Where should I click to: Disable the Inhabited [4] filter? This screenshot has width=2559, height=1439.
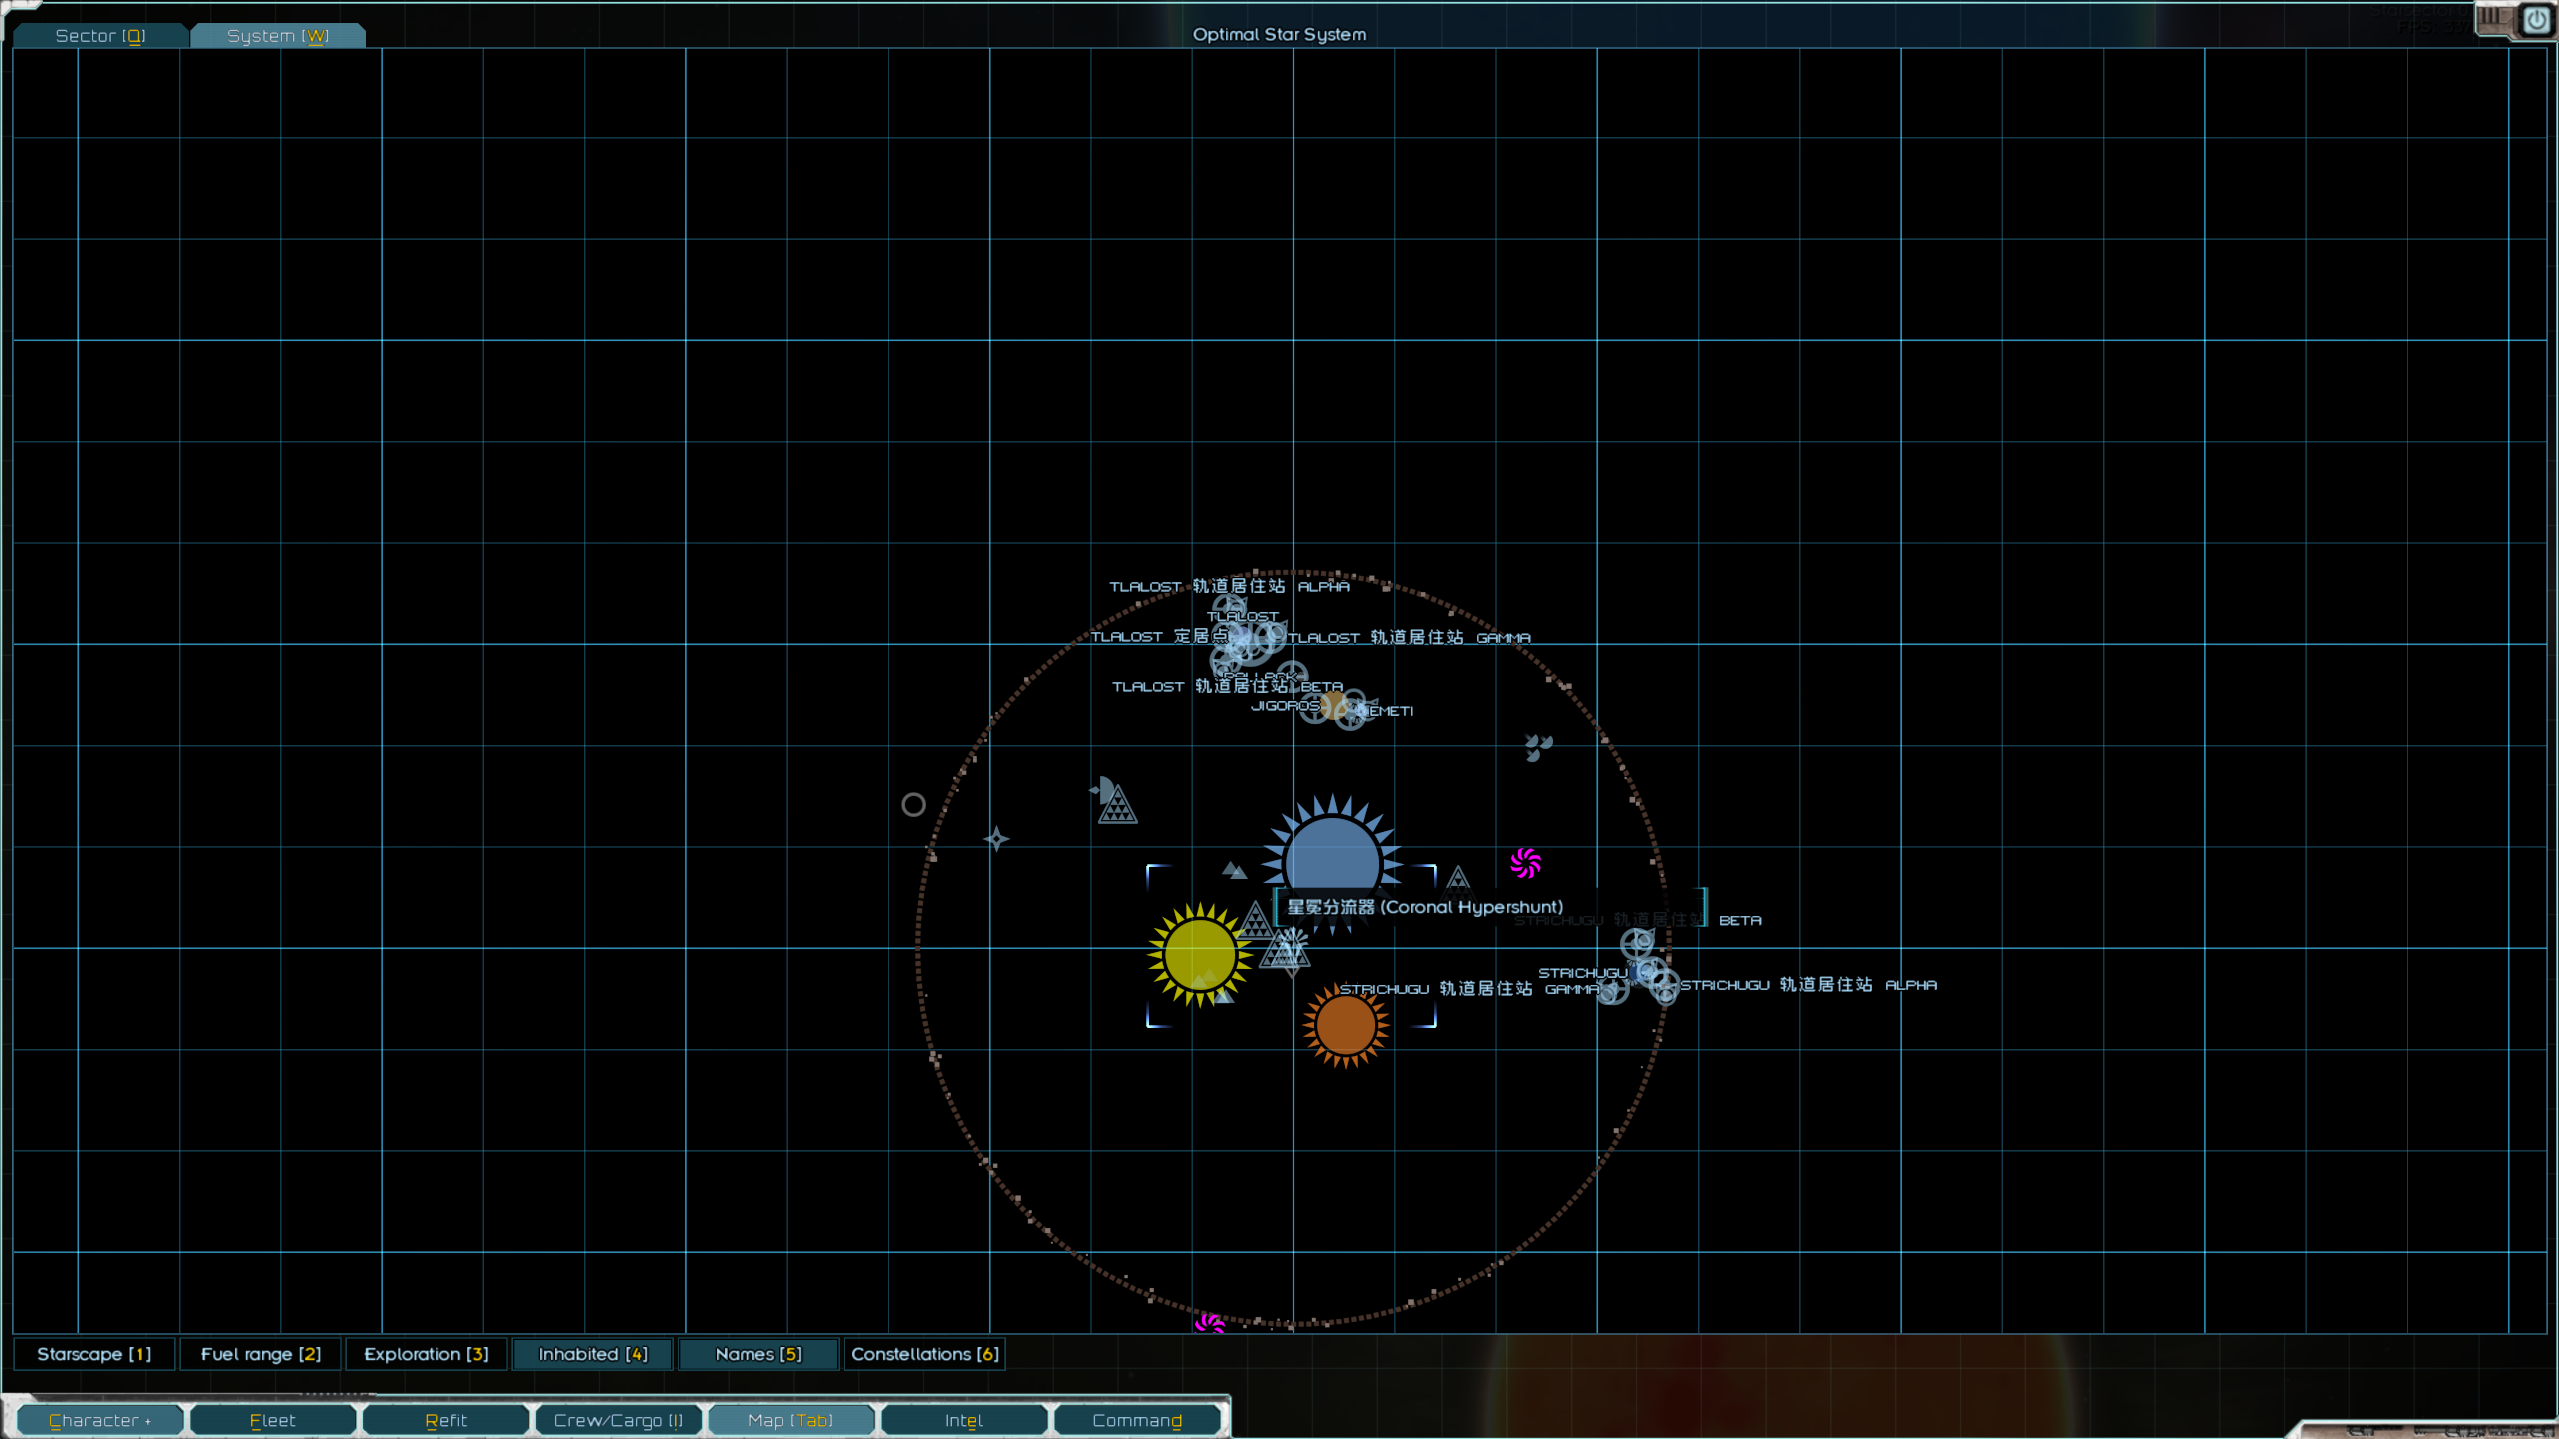click(593, 1353)
